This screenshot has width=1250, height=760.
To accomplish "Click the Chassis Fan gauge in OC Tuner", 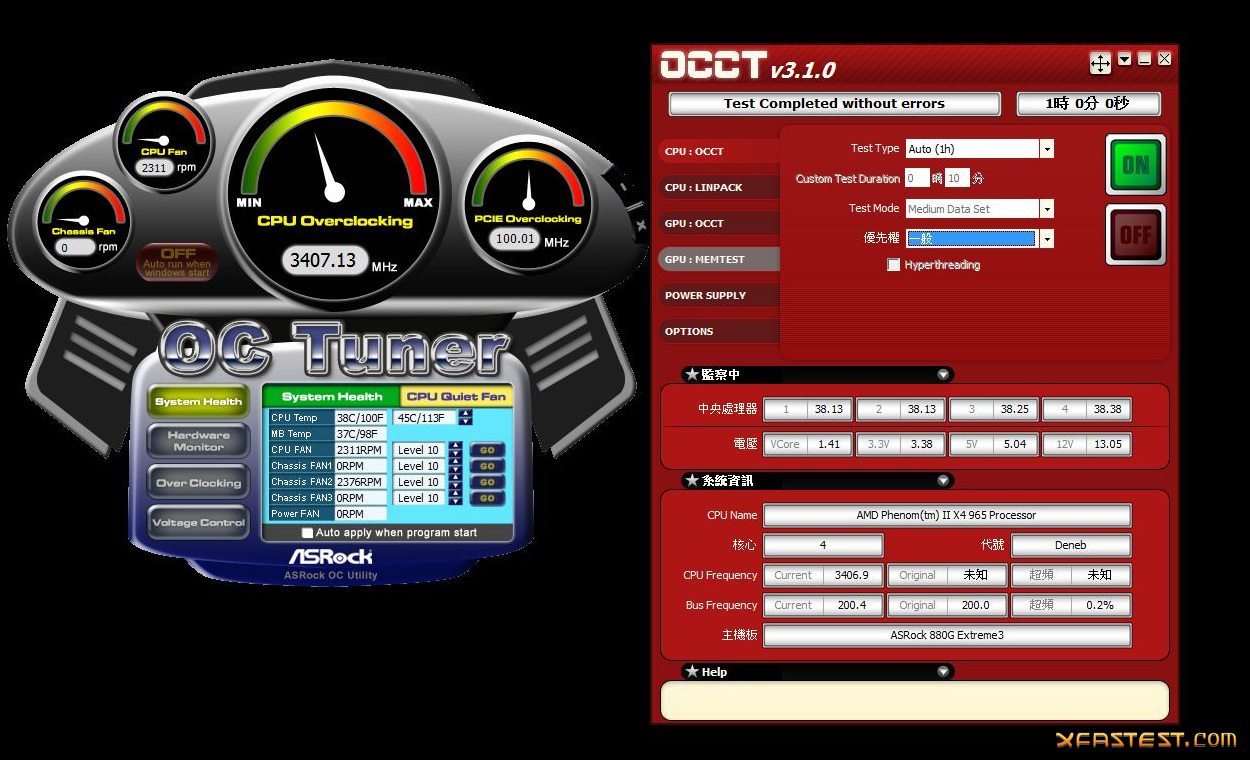I will click(x=84, y=220).
